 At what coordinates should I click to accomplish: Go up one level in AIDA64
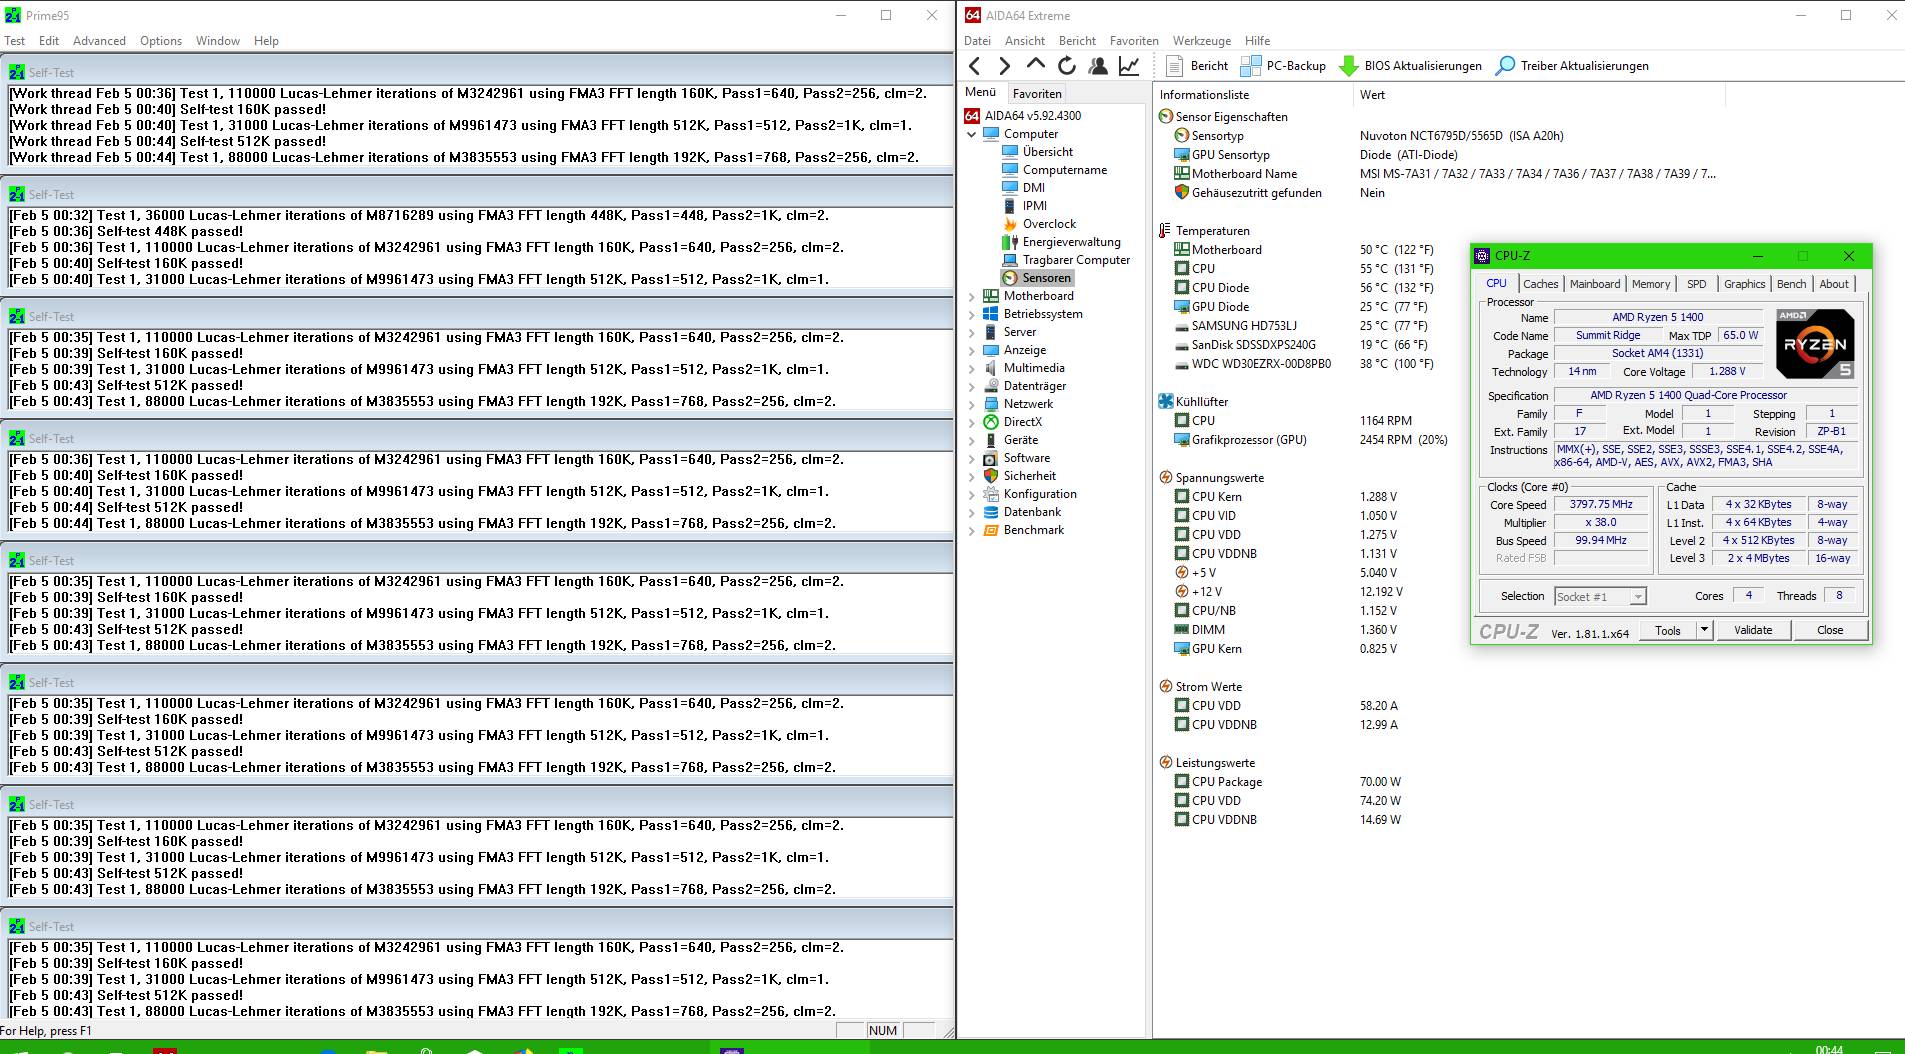point(1036,66)
